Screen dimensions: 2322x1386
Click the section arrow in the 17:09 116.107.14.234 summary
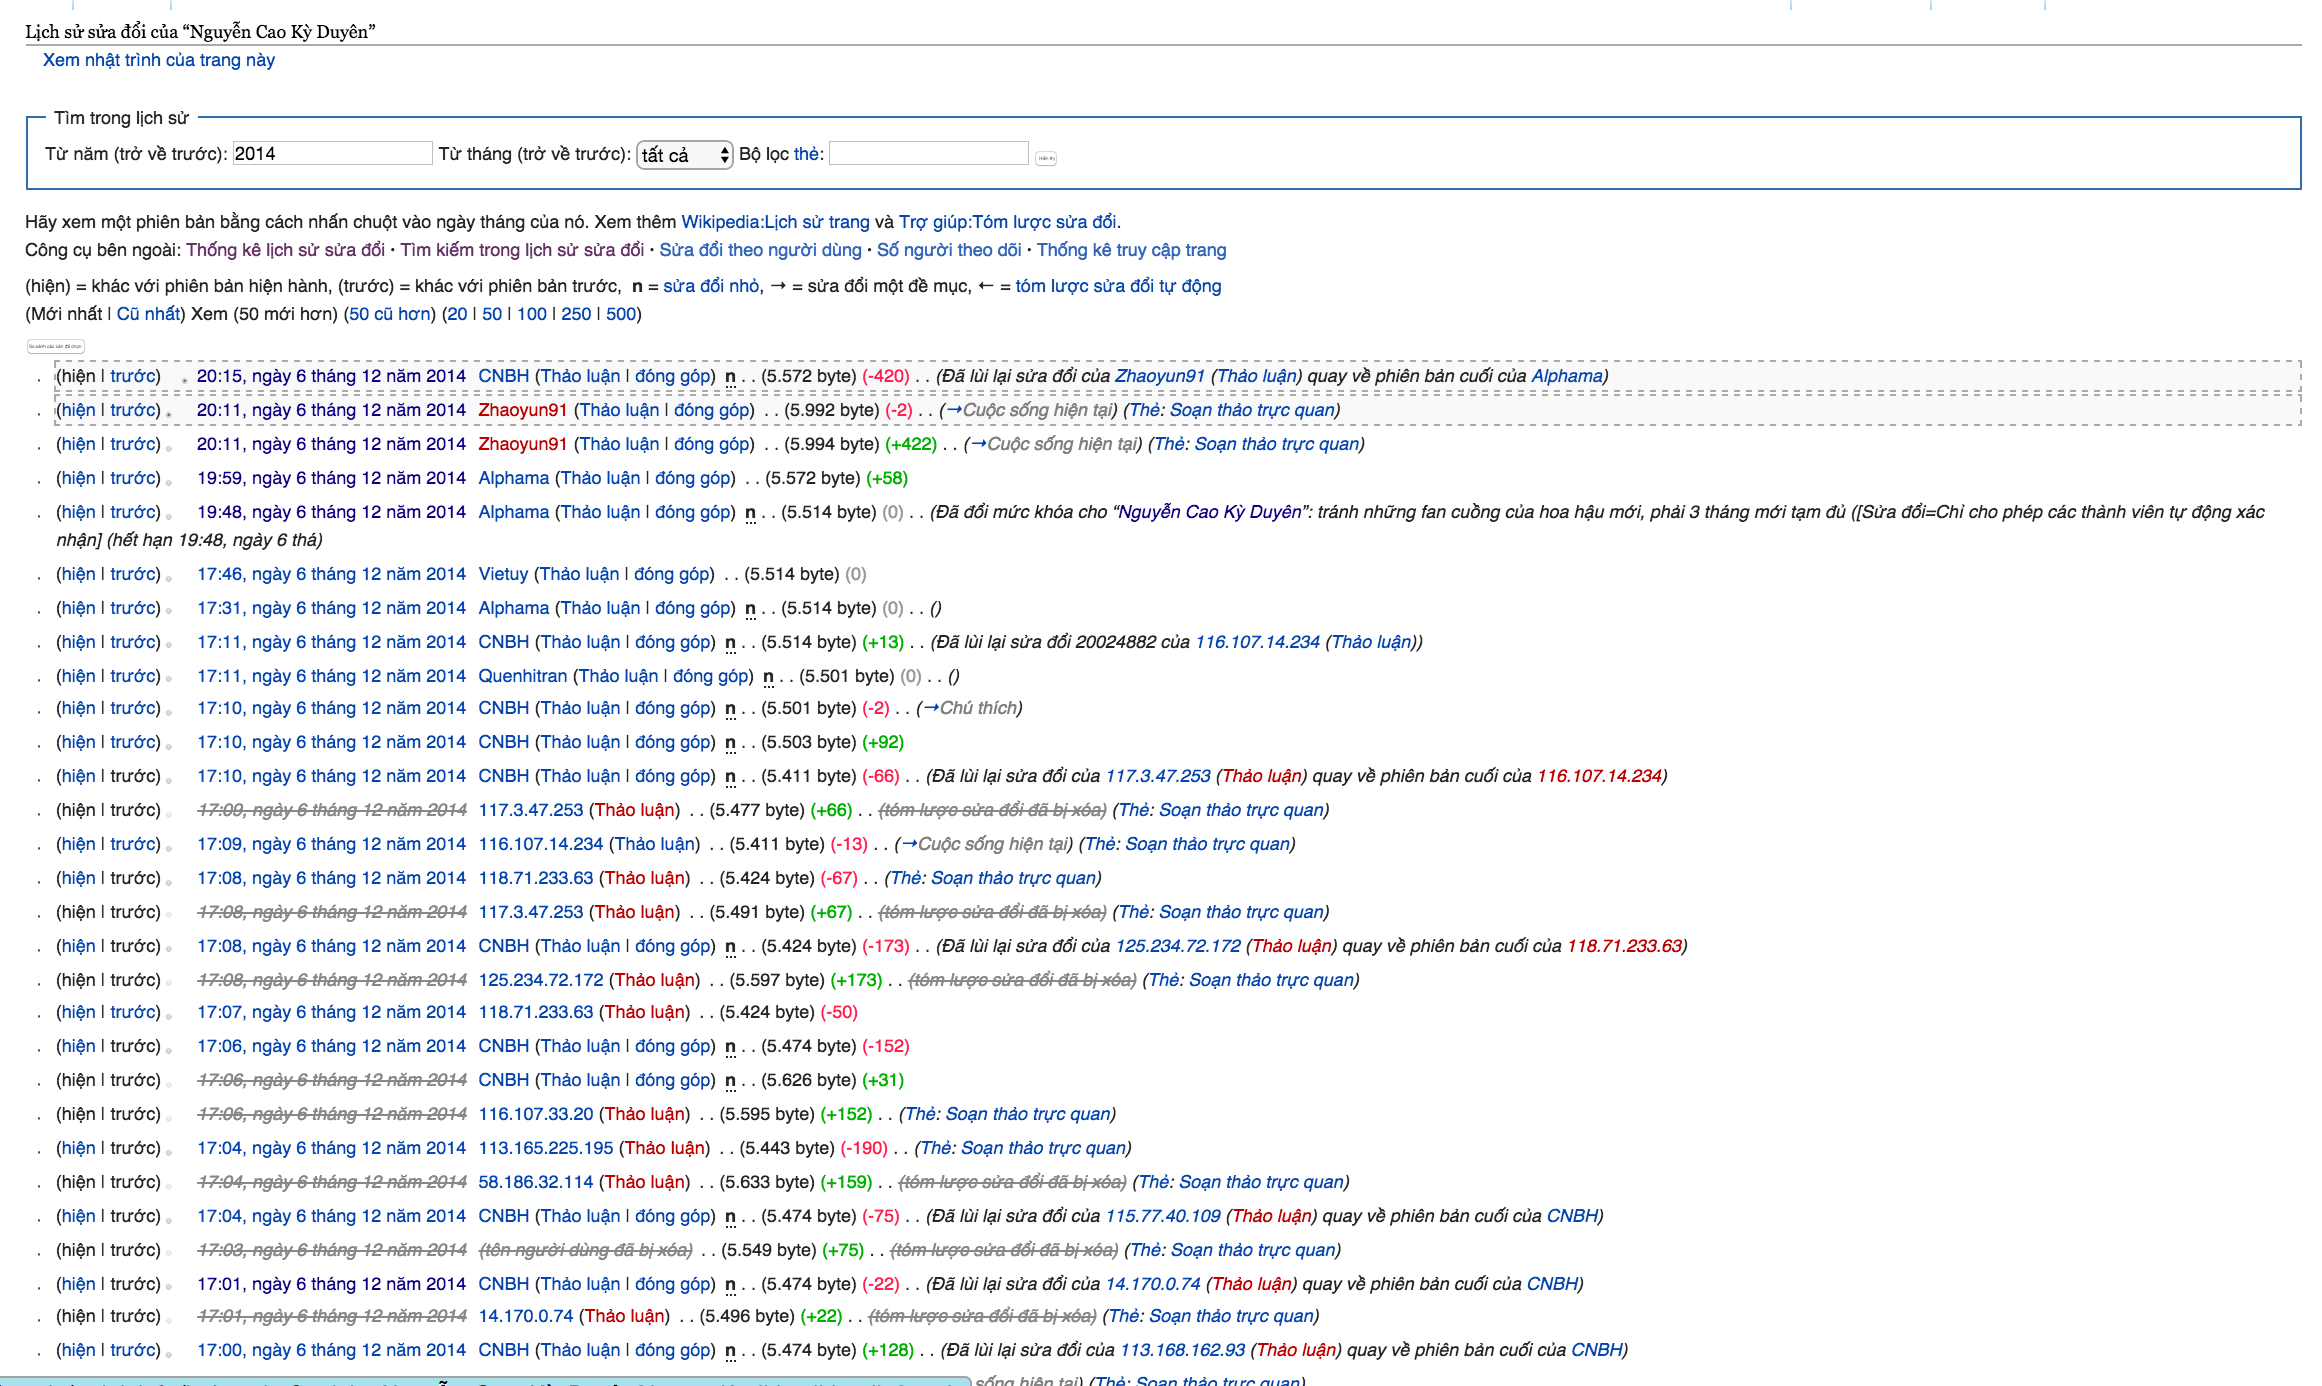tap(909, 844)
